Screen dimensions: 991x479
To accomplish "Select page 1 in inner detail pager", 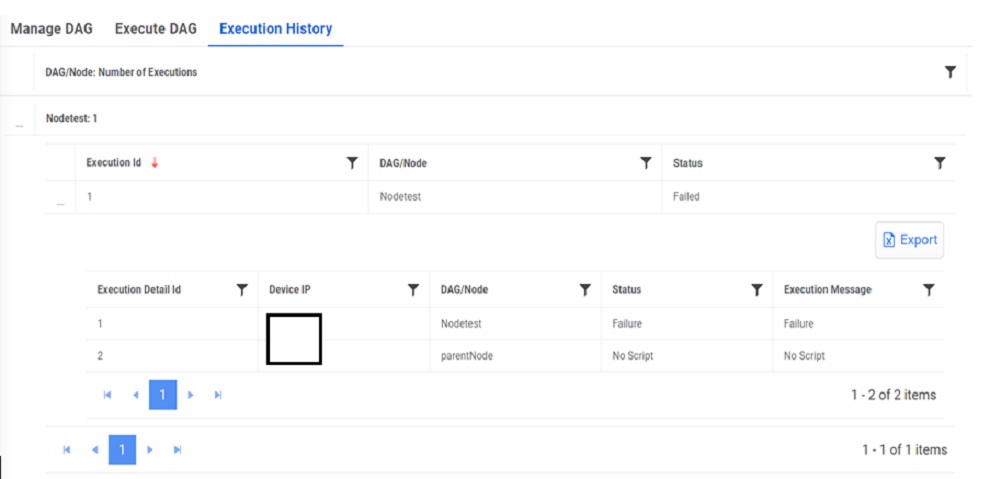I will pos(162,395).
